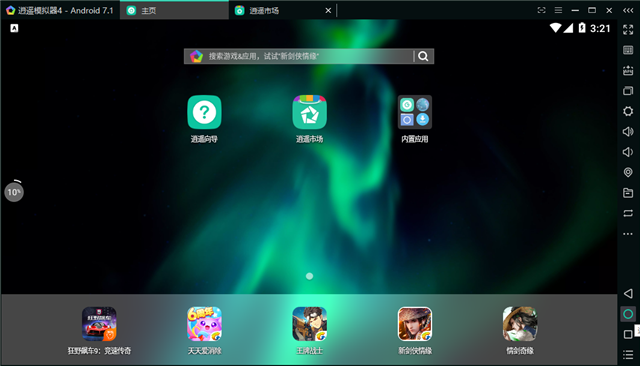The height and width of the screenshot is (366, 640).
Task: Switch to the 主页 tab
Action: click(174, 10)
